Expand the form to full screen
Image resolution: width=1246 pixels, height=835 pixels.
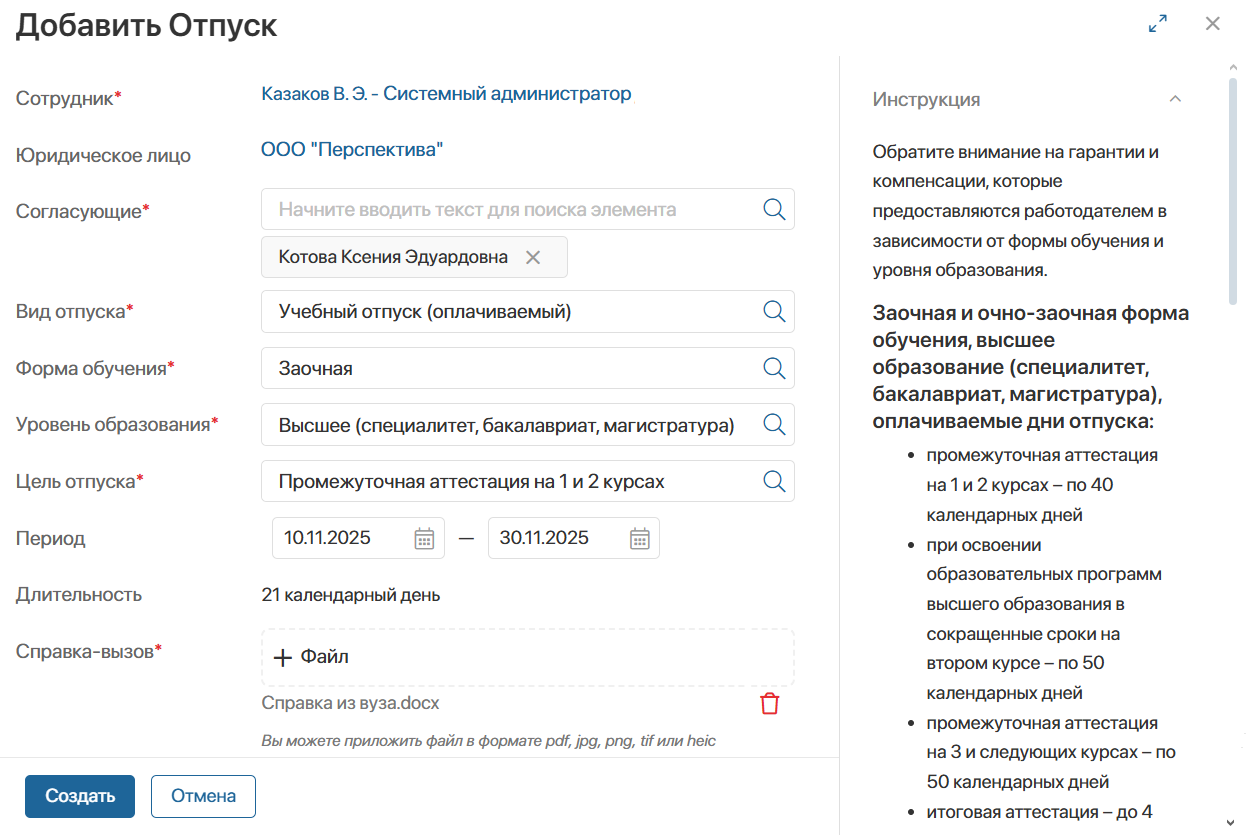click(x=1158, y=24)
